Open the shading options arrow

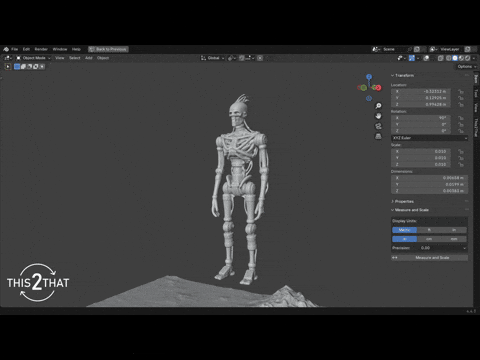pos(474,58)
